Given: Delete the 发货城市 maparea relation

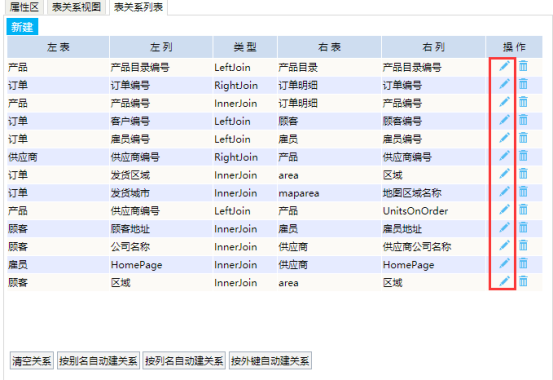Looking at the screenshot, I should coord(523,192).
